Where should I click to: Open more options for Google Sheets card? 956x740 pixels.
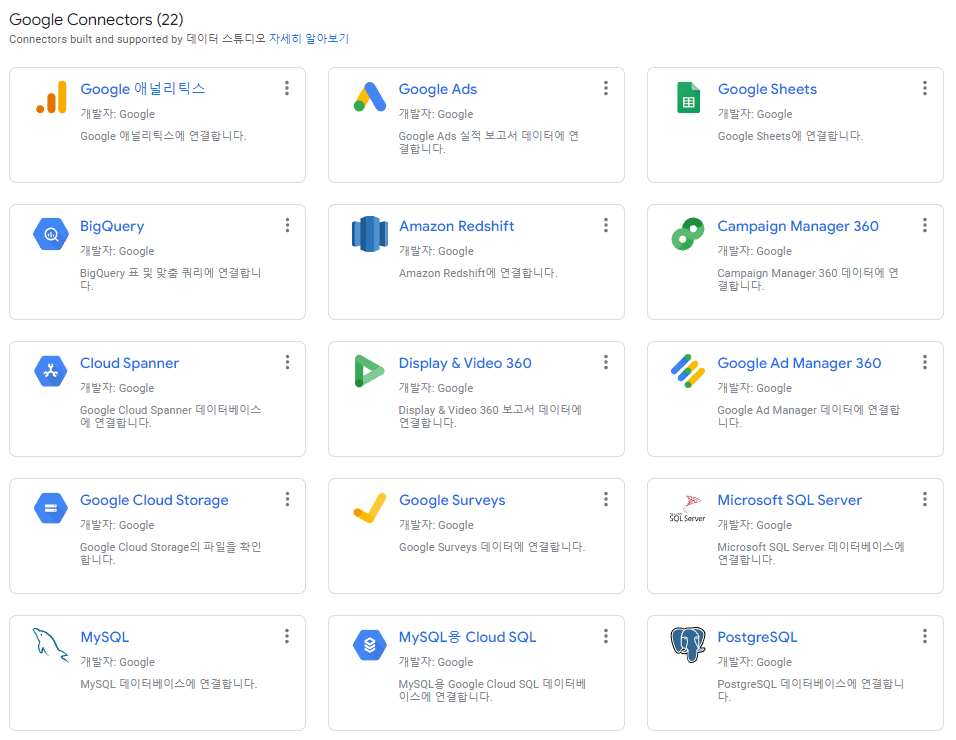pyautogui.click(x=924, y=88)
